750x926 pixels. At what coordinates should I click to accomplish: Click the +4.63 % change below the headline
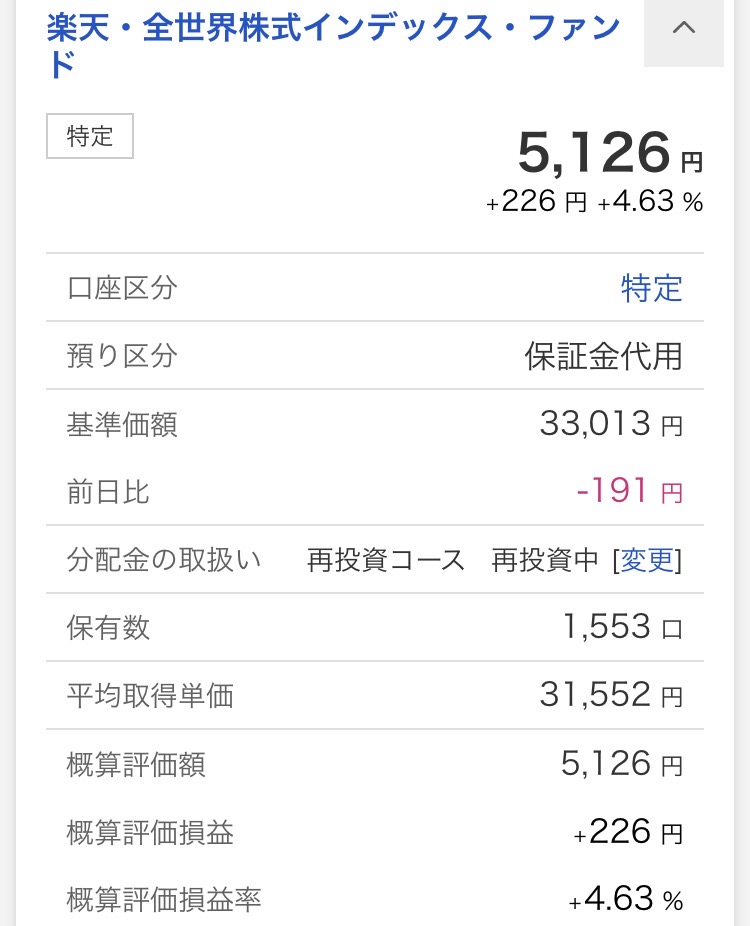650,203
